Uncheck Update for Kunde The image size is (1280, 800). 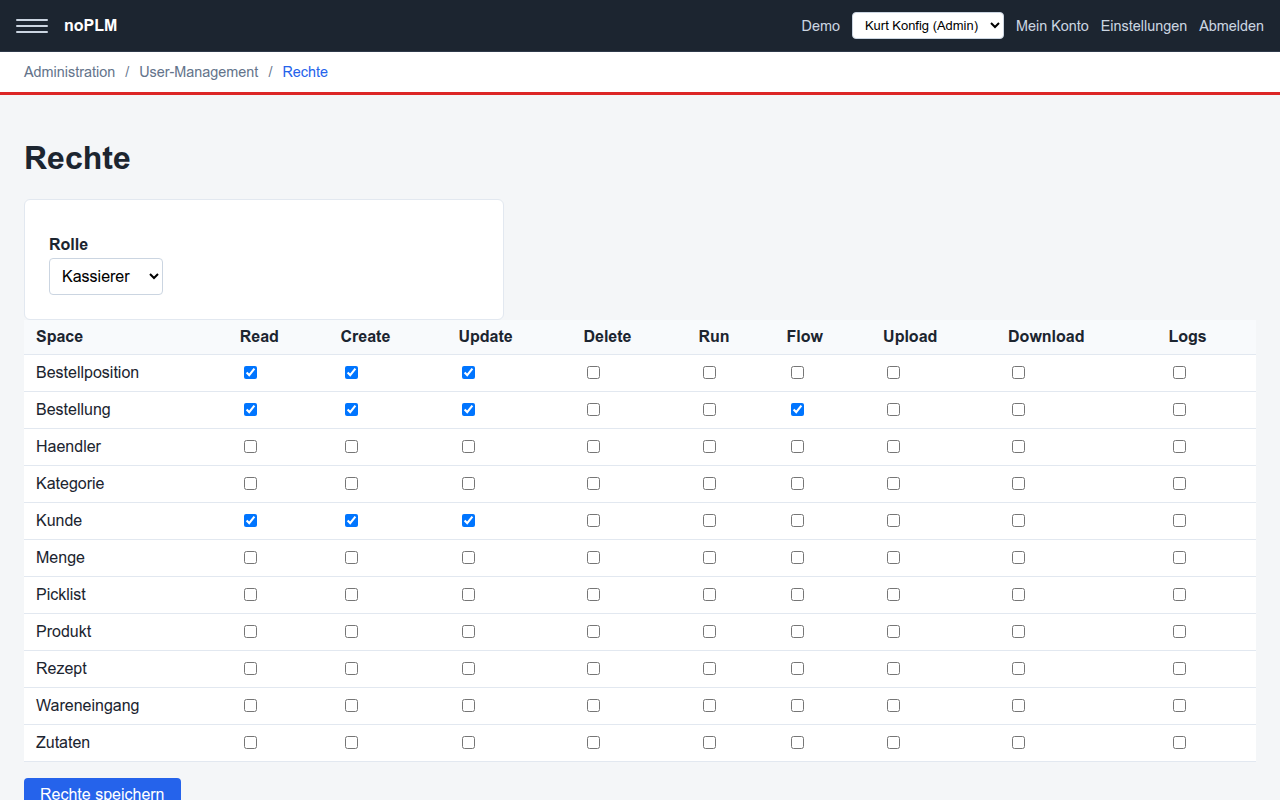[x=469, y=520]
